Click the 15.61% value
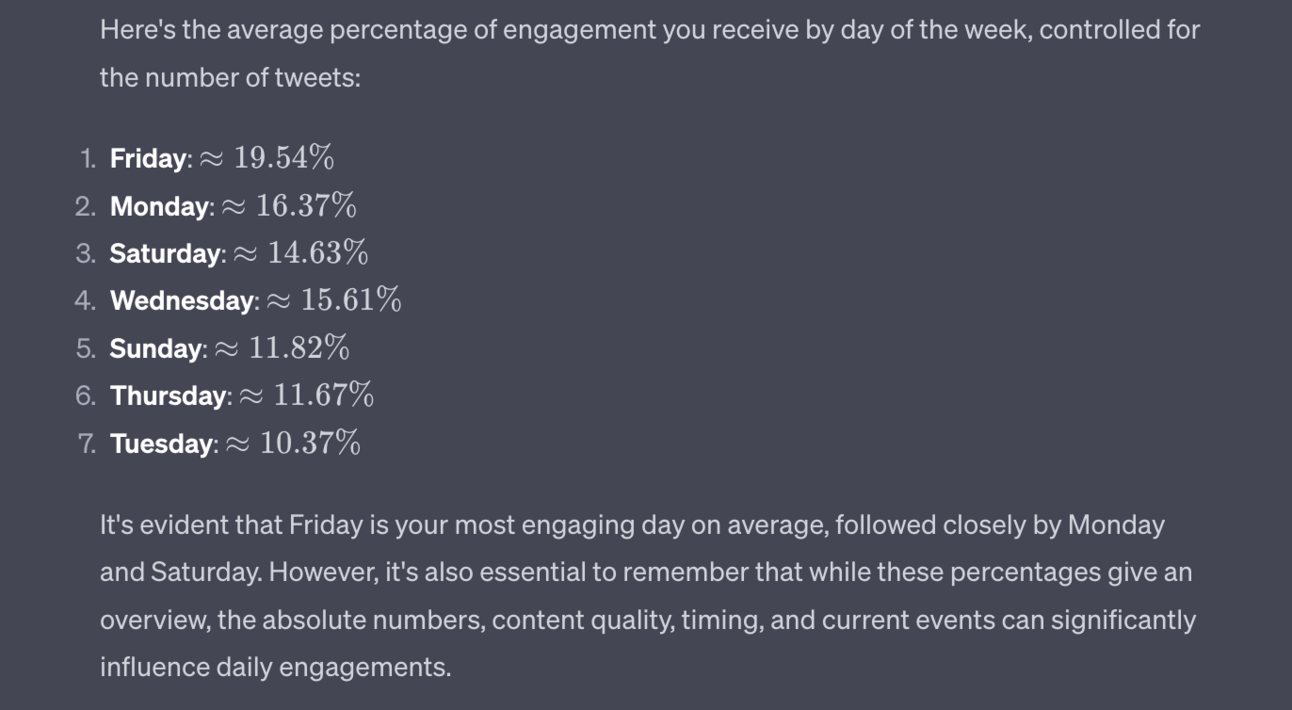 pos(350,301)
